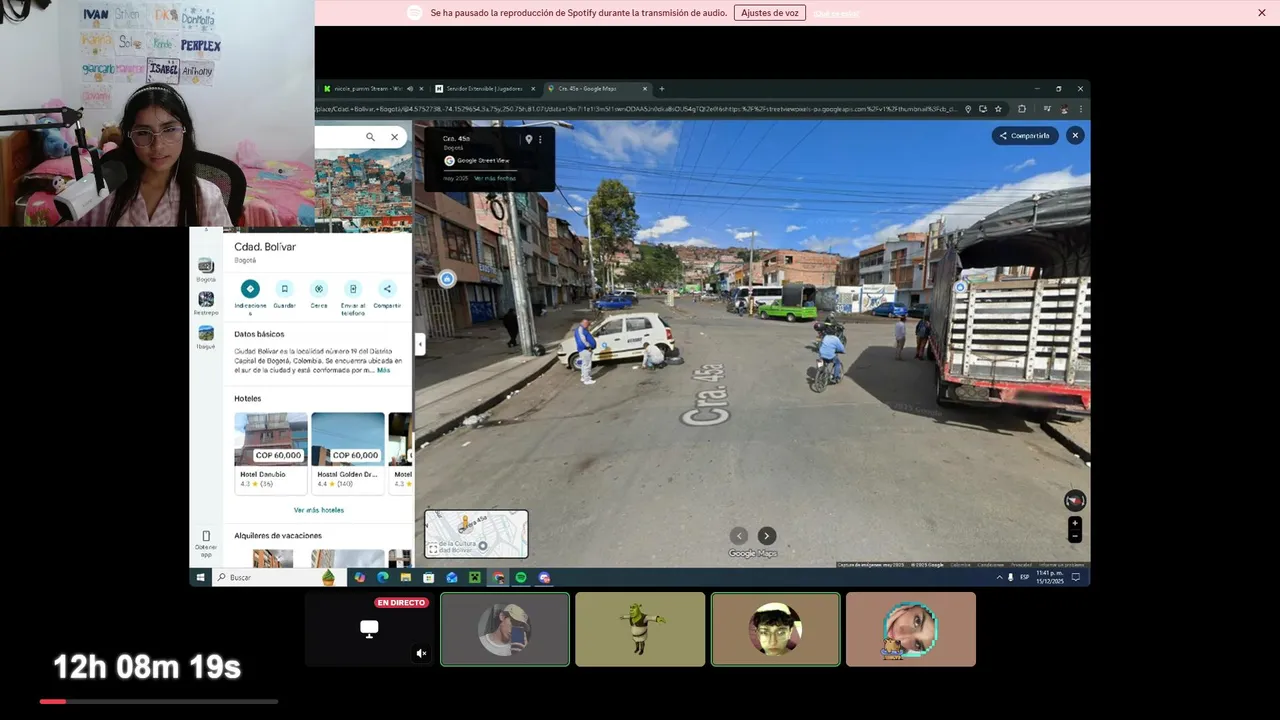Open a new browser tab

[x=662, y=89]
